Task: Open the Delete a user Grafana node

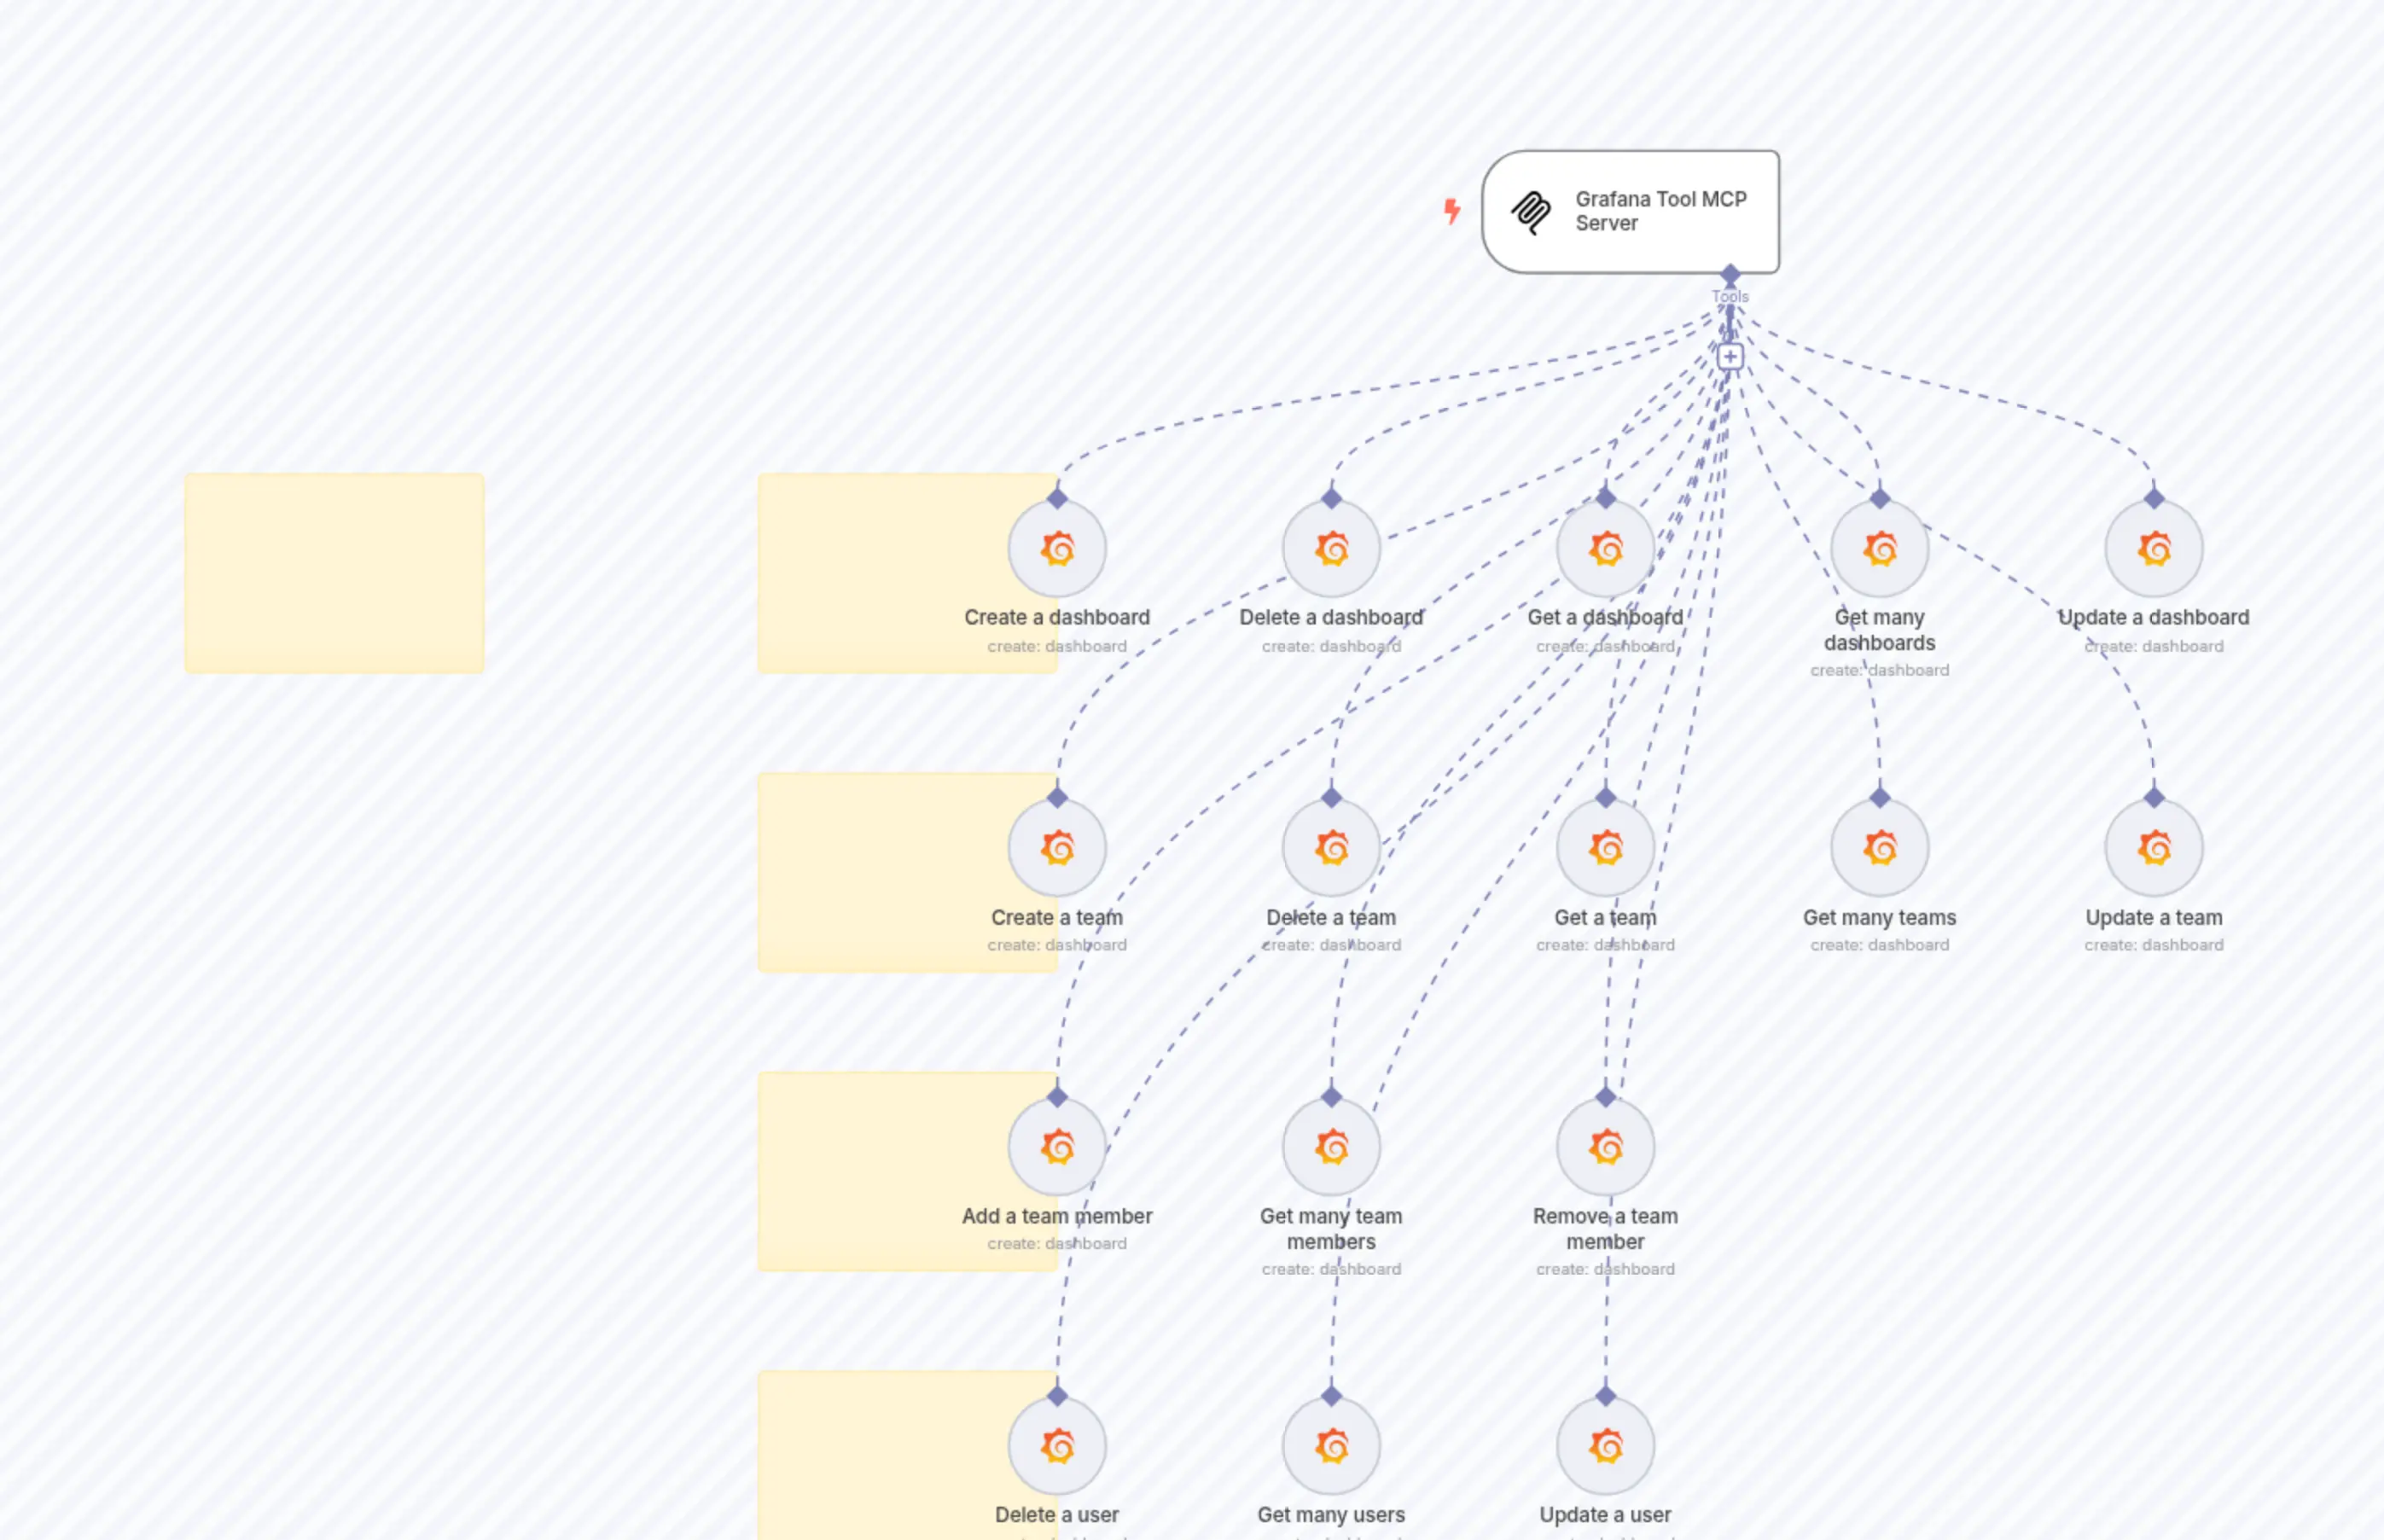Action: pyautogui.click(x=1056, y=1444)
